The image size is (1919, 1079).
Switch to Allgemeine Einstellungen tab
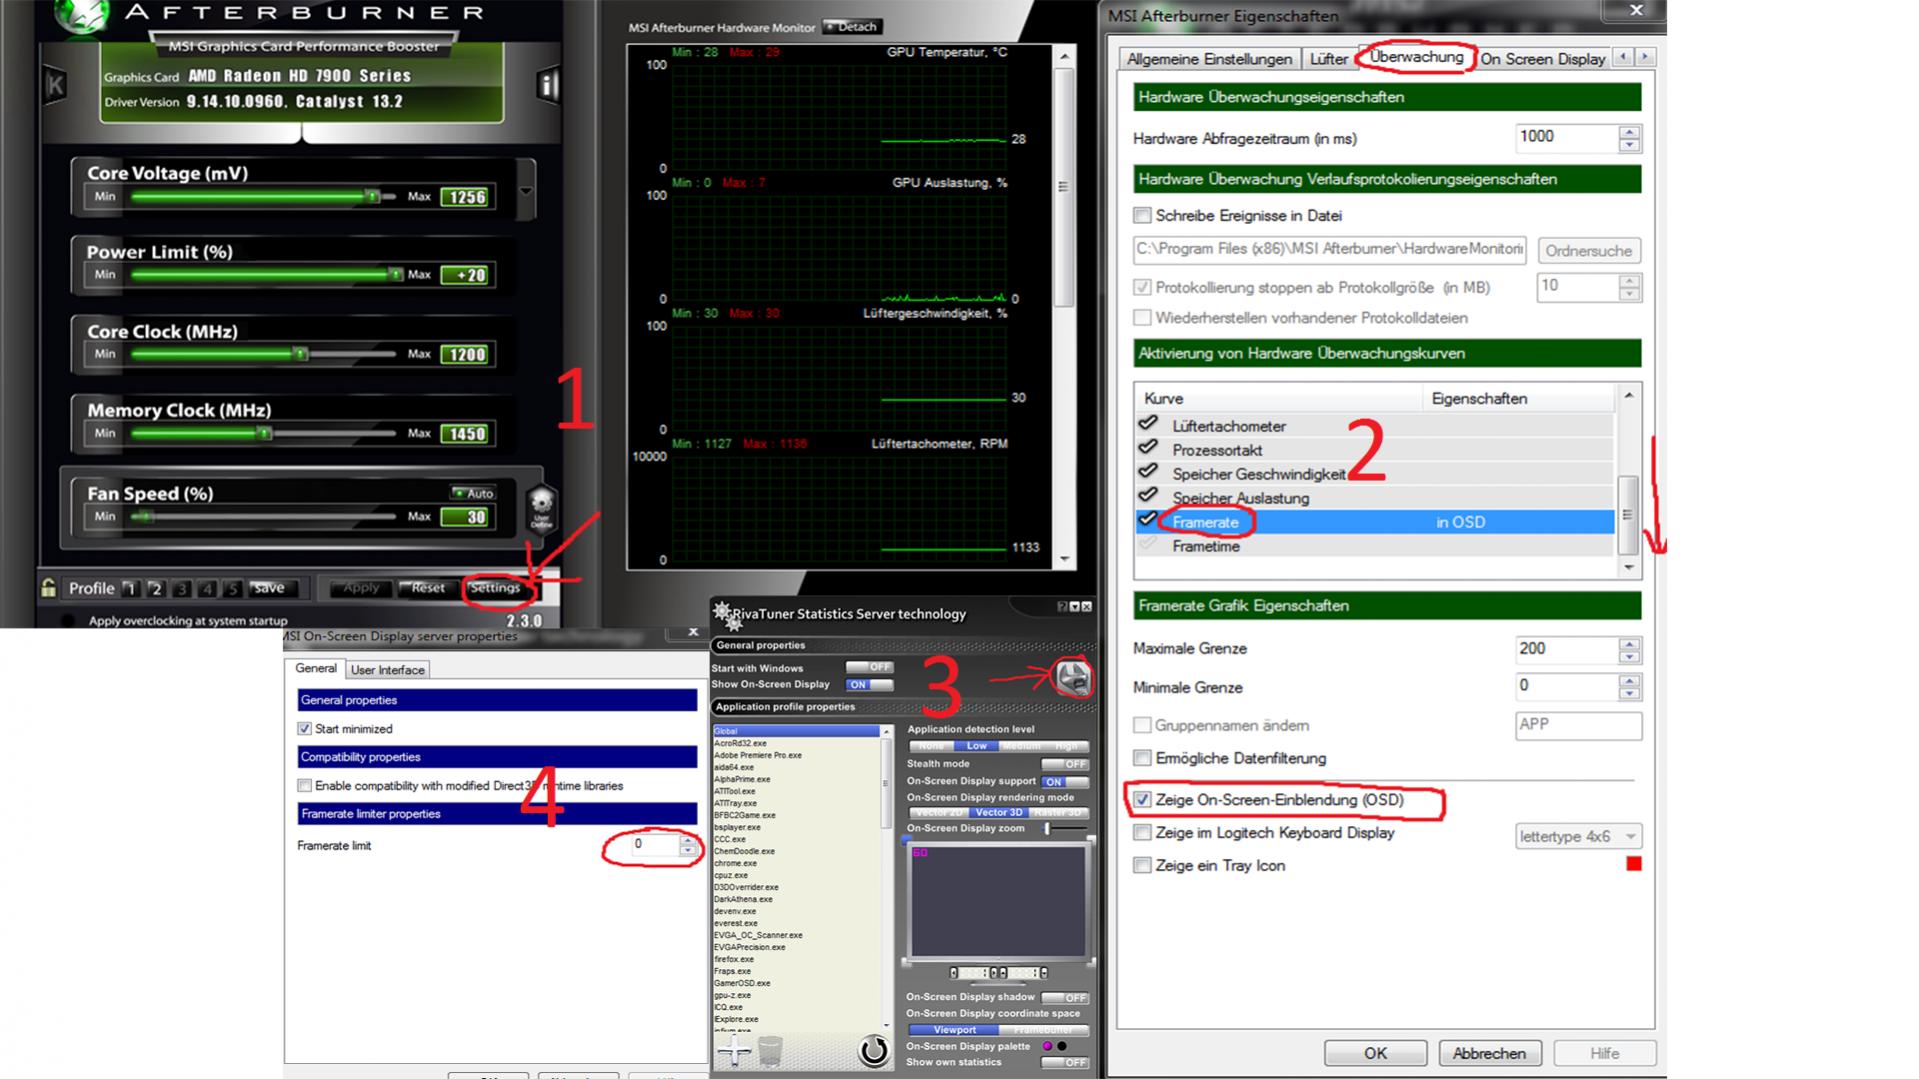[x=1209, y=59]
